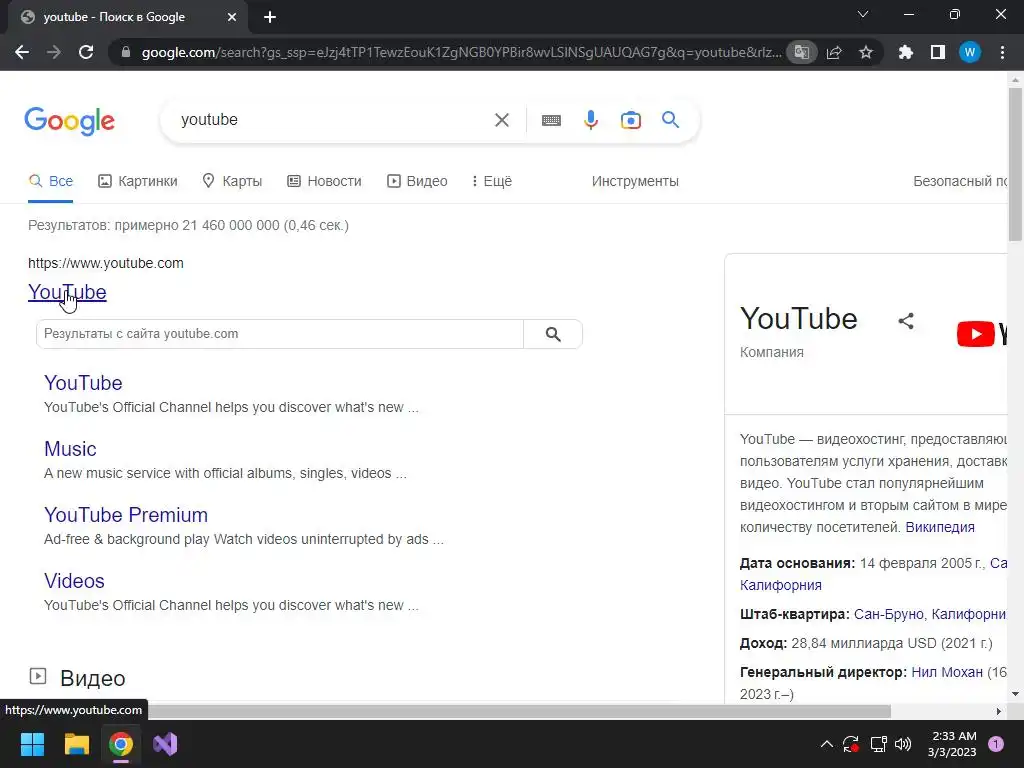Open the Калифорния link
The image size is (1024, 768).
pos(780,585)
